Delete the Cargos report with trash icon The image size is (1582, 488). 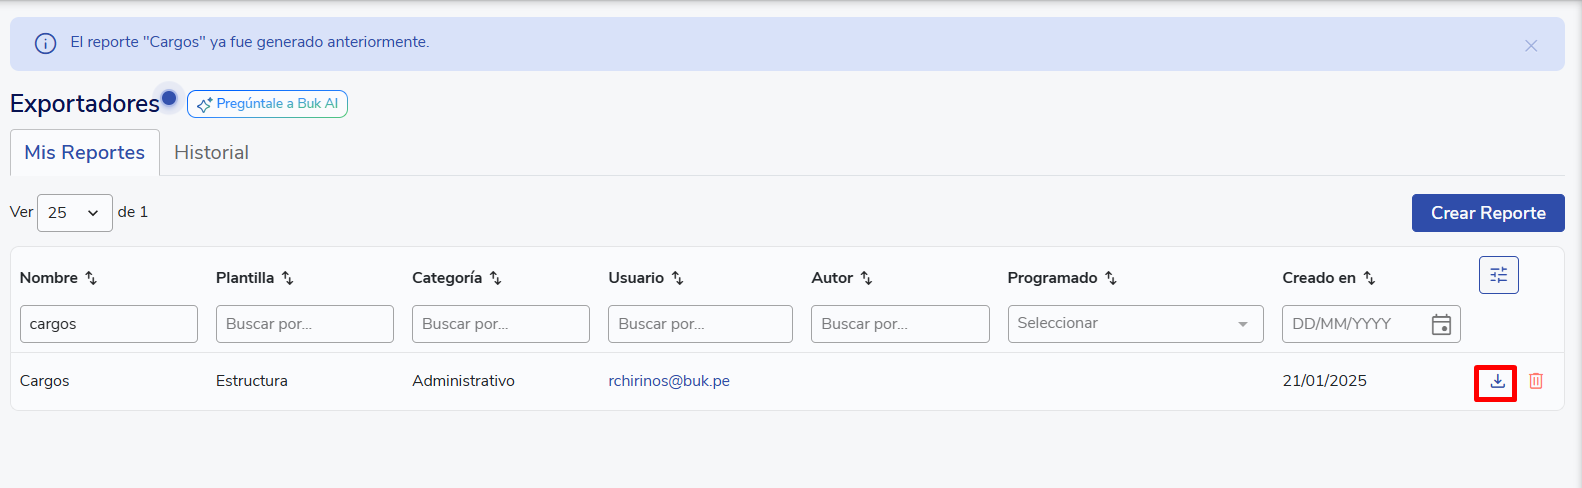click(1536, 381)
